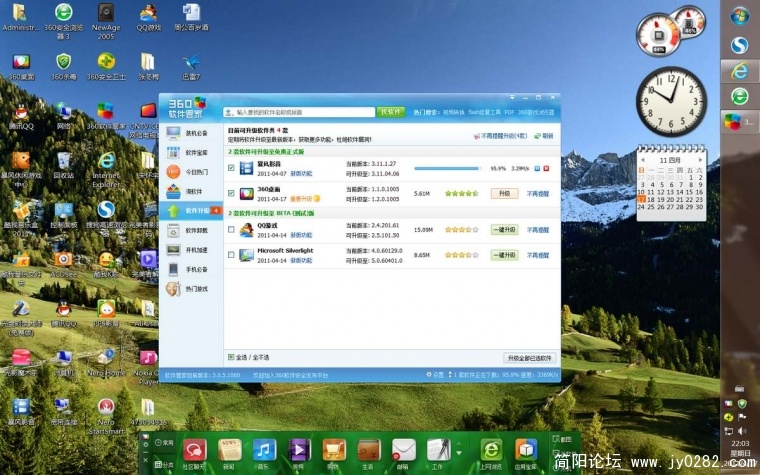
Task: Open 360杀毒 desktop icon
Action: point(63,66)
